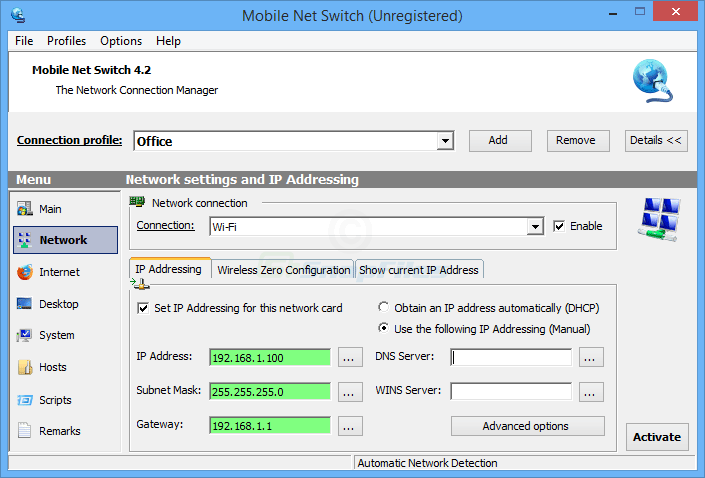Click the Gateway field 192.168.1.1
Image resolution: width=705 pixels, height=478 pixels.
point(270,426)
